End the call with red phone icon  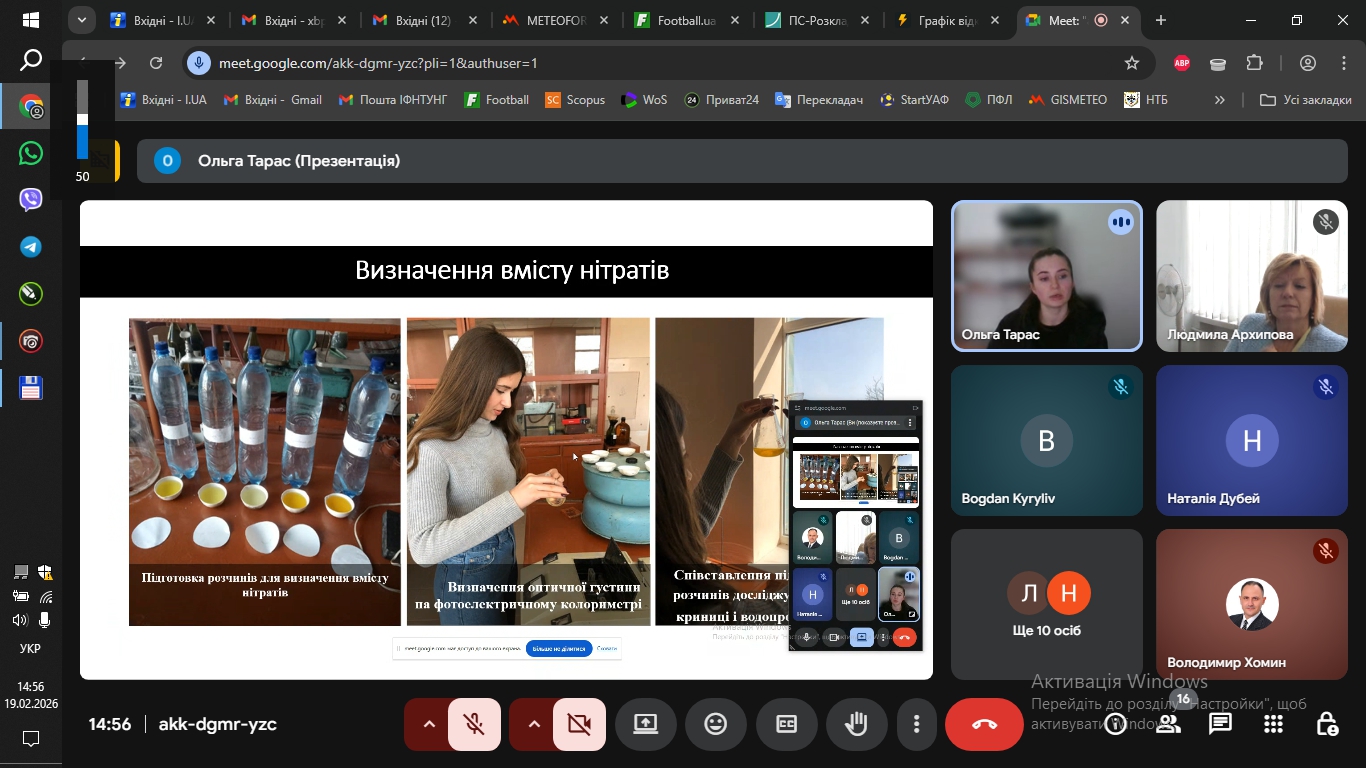click(x=984, y=723)
